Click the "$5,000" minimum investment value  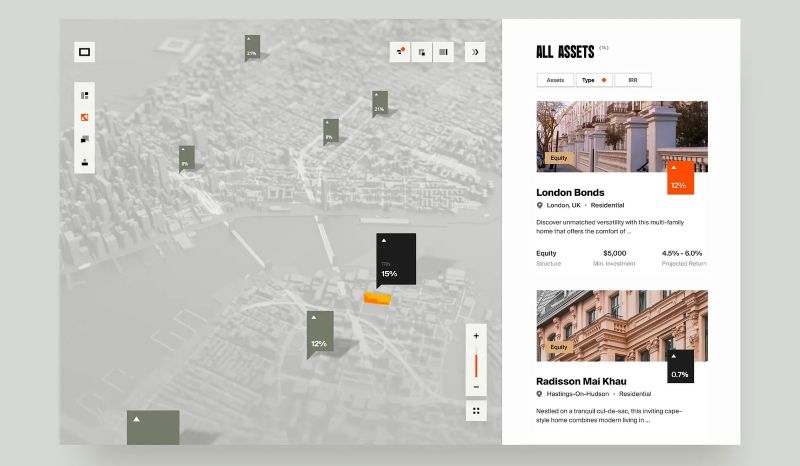point(614,253)
